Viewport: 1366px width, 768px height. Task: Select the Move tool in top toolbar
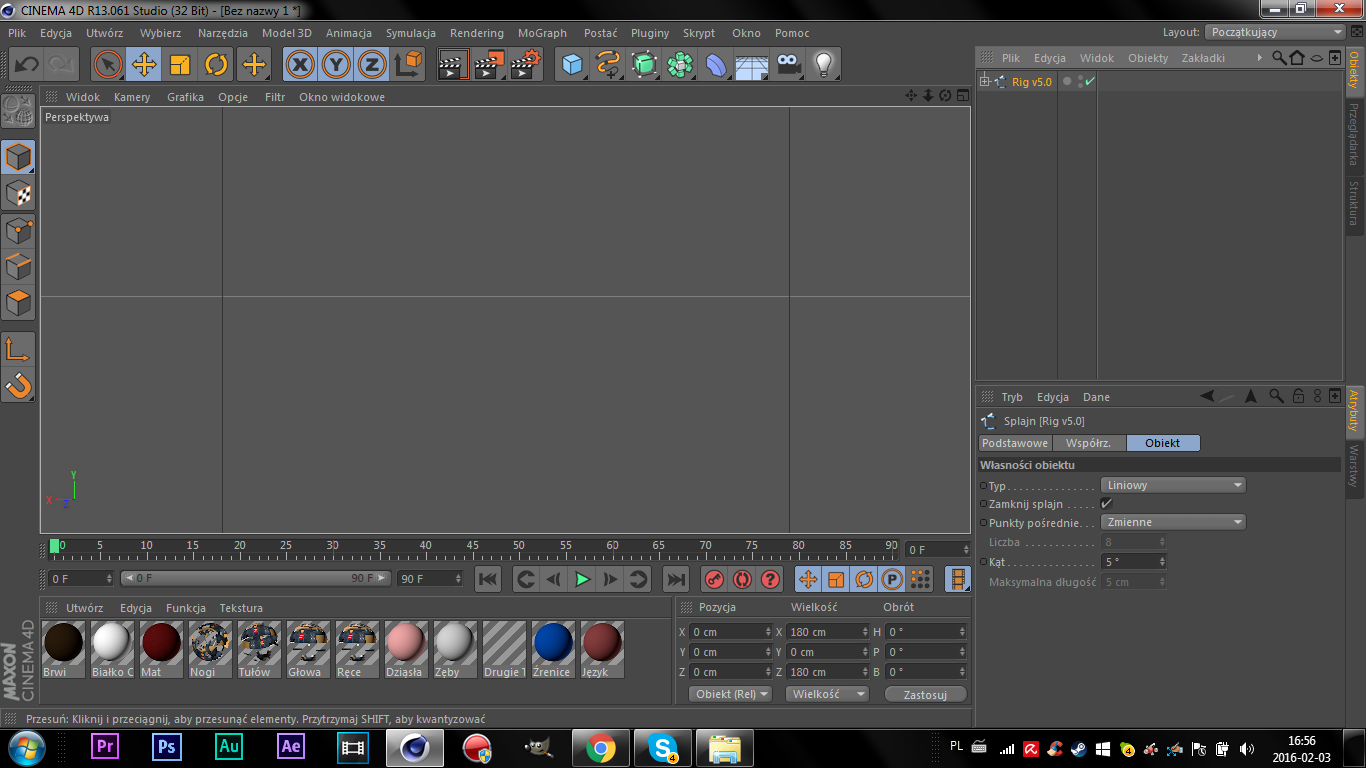(x=144, y=65)
